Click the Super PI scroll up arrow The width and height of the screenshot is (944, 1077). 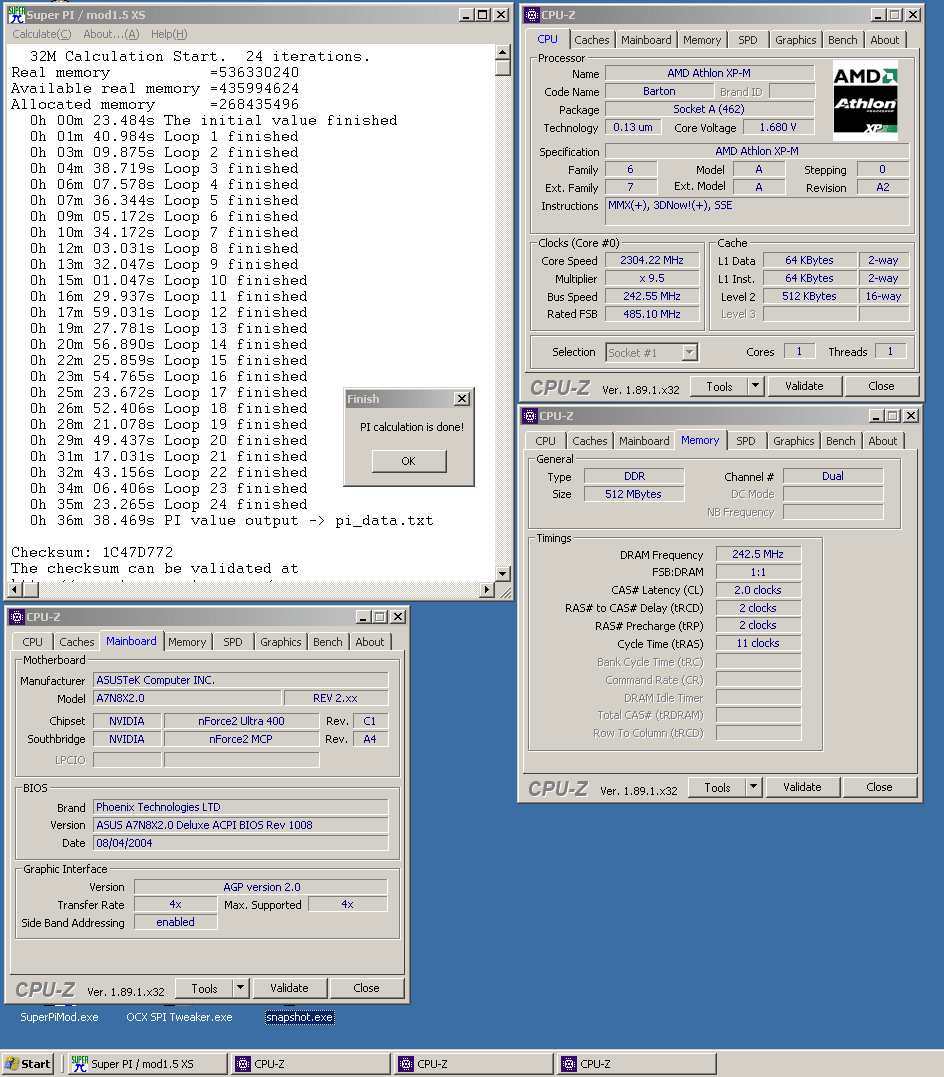(x=503, y=52)
